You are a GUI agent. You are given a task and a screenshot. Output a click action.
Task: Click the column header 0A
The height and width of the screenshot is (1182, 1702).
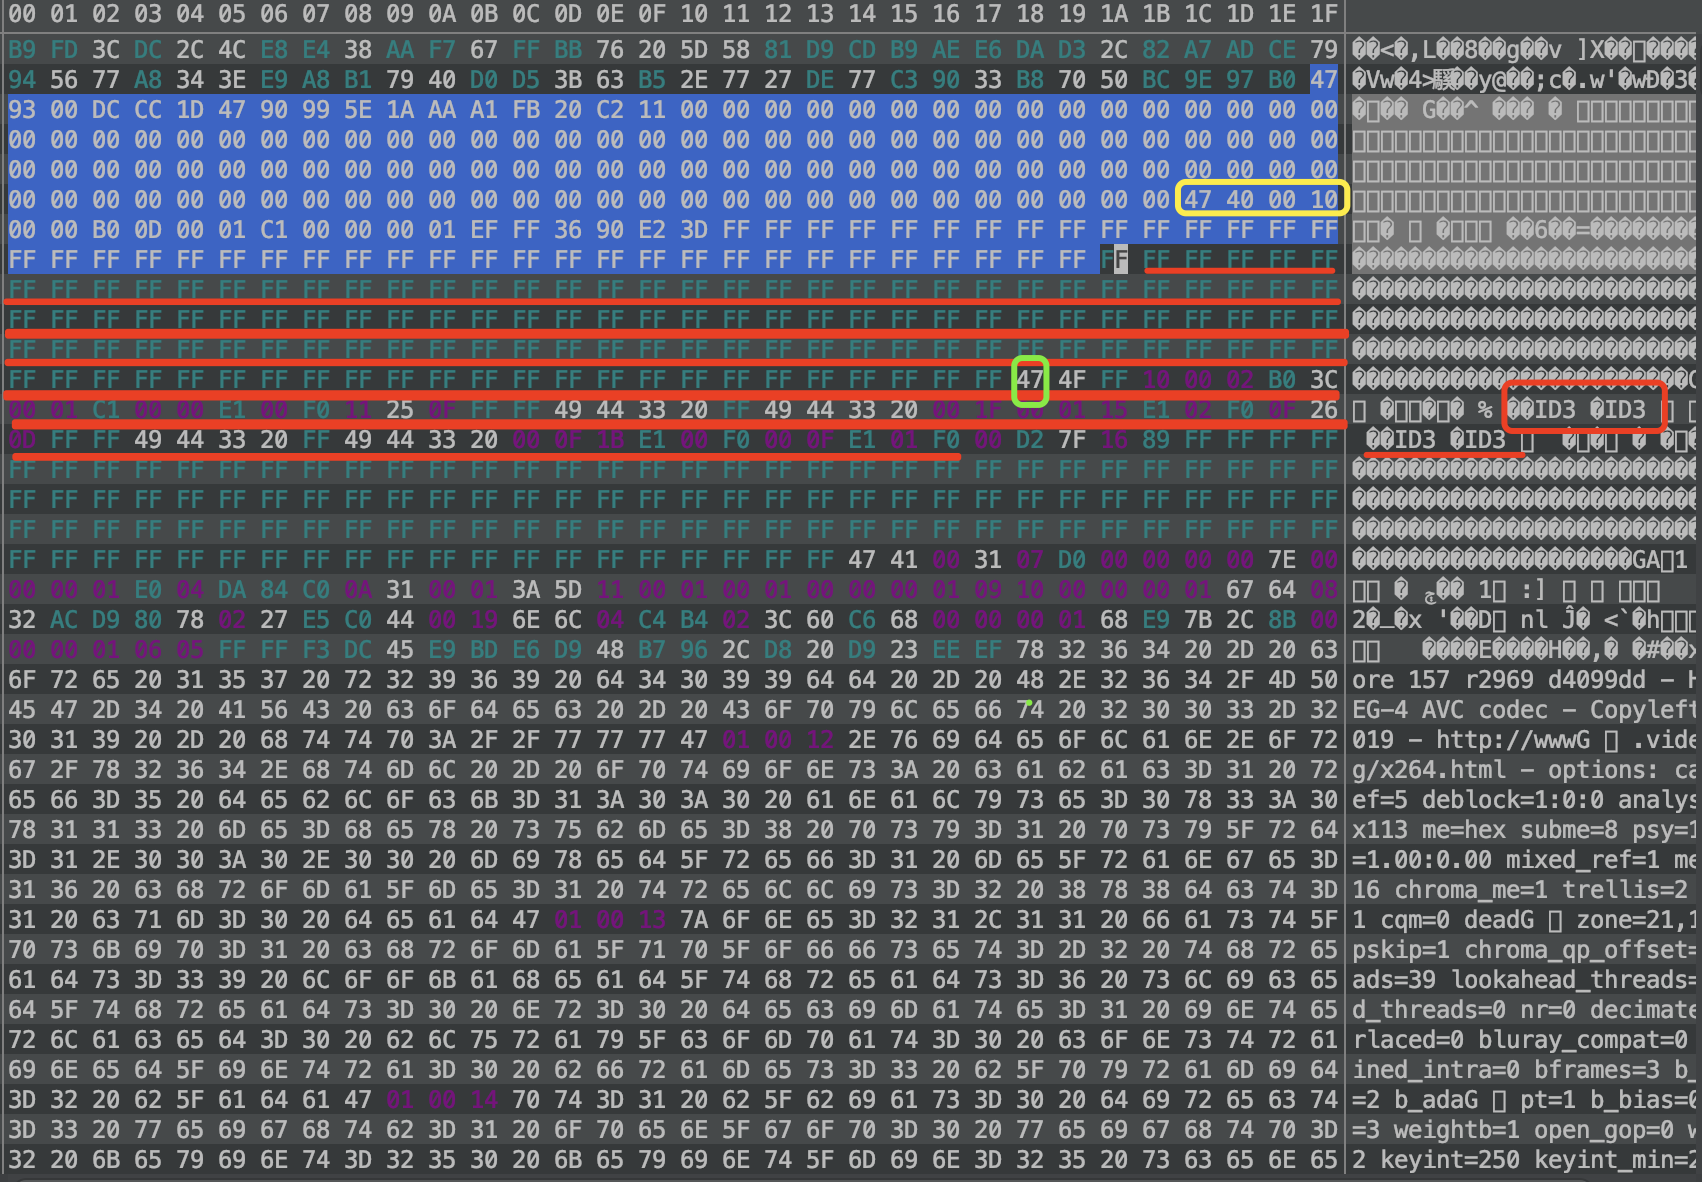point(442,14)
